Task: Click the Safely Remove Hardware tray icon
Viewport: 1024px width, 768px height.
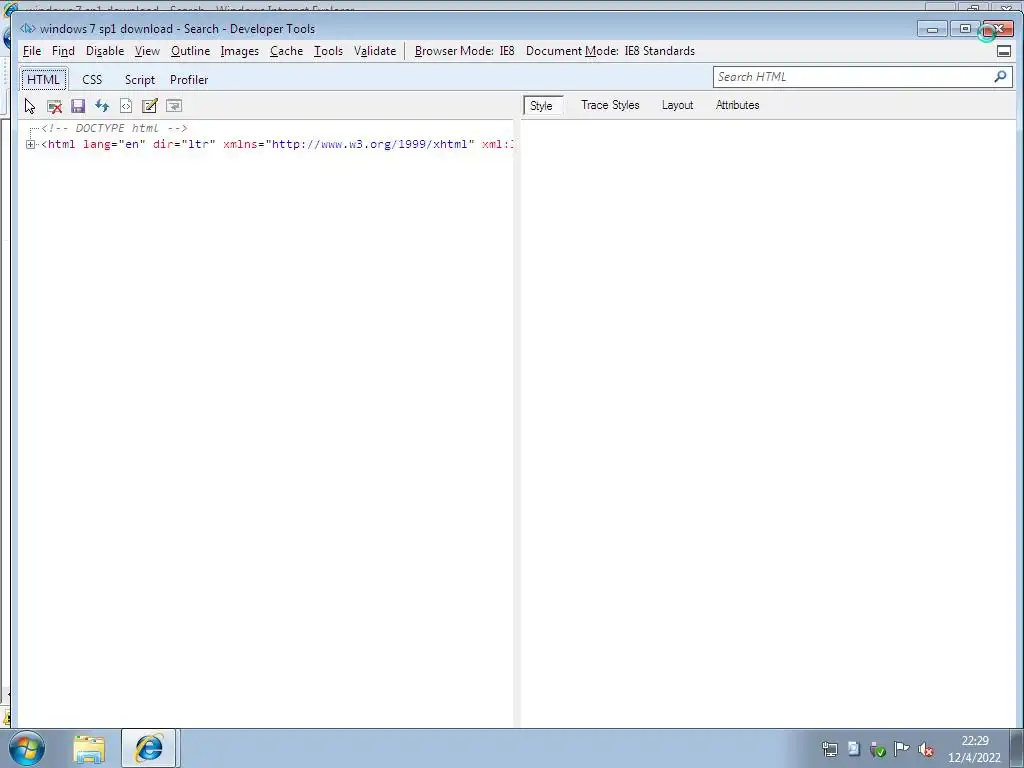Action: pos(878,749)
